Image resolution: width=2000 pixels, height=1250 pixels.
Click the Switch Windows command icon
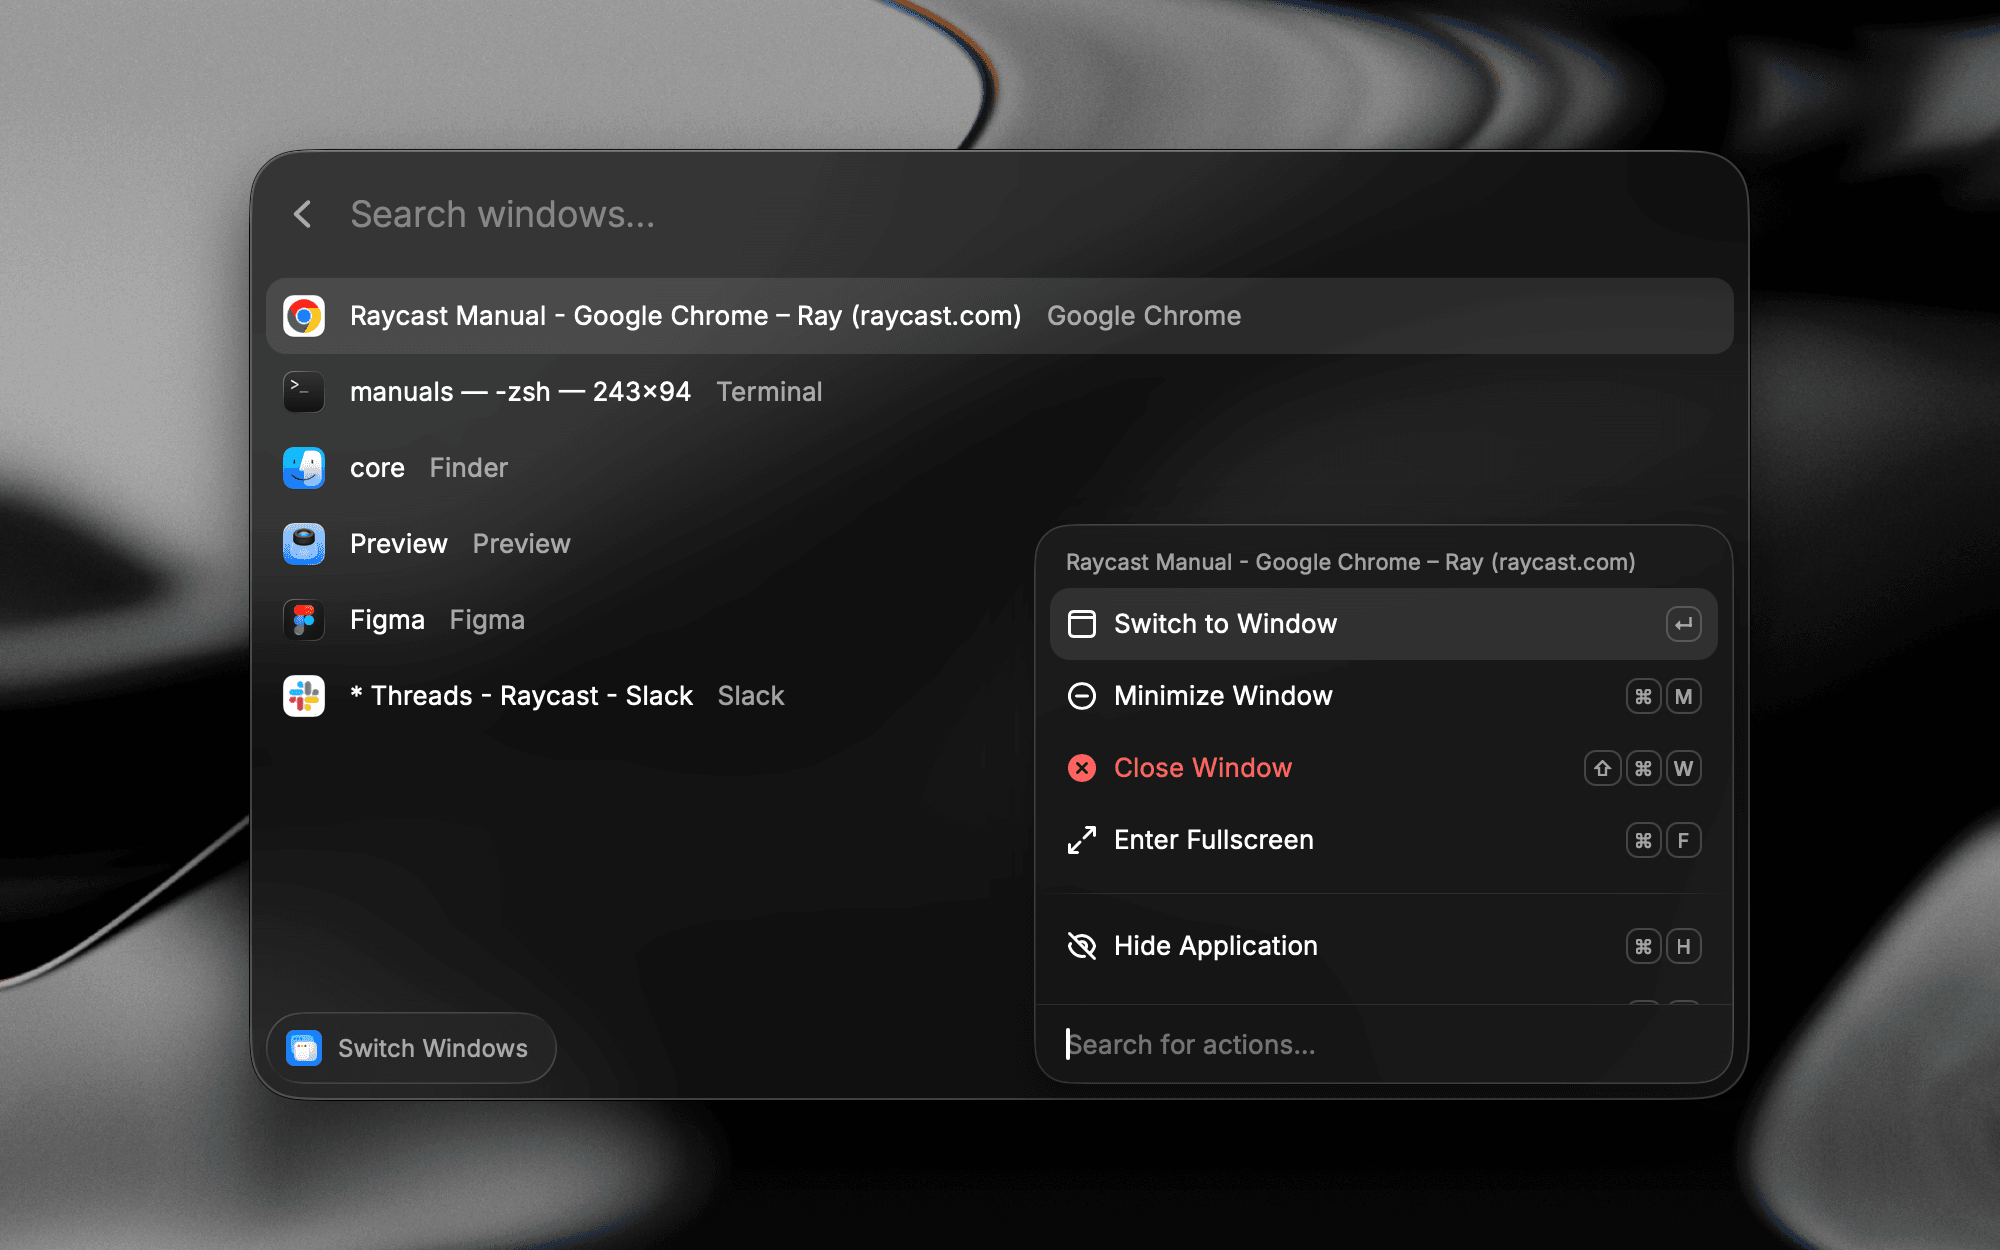(x=304, y=1048)
